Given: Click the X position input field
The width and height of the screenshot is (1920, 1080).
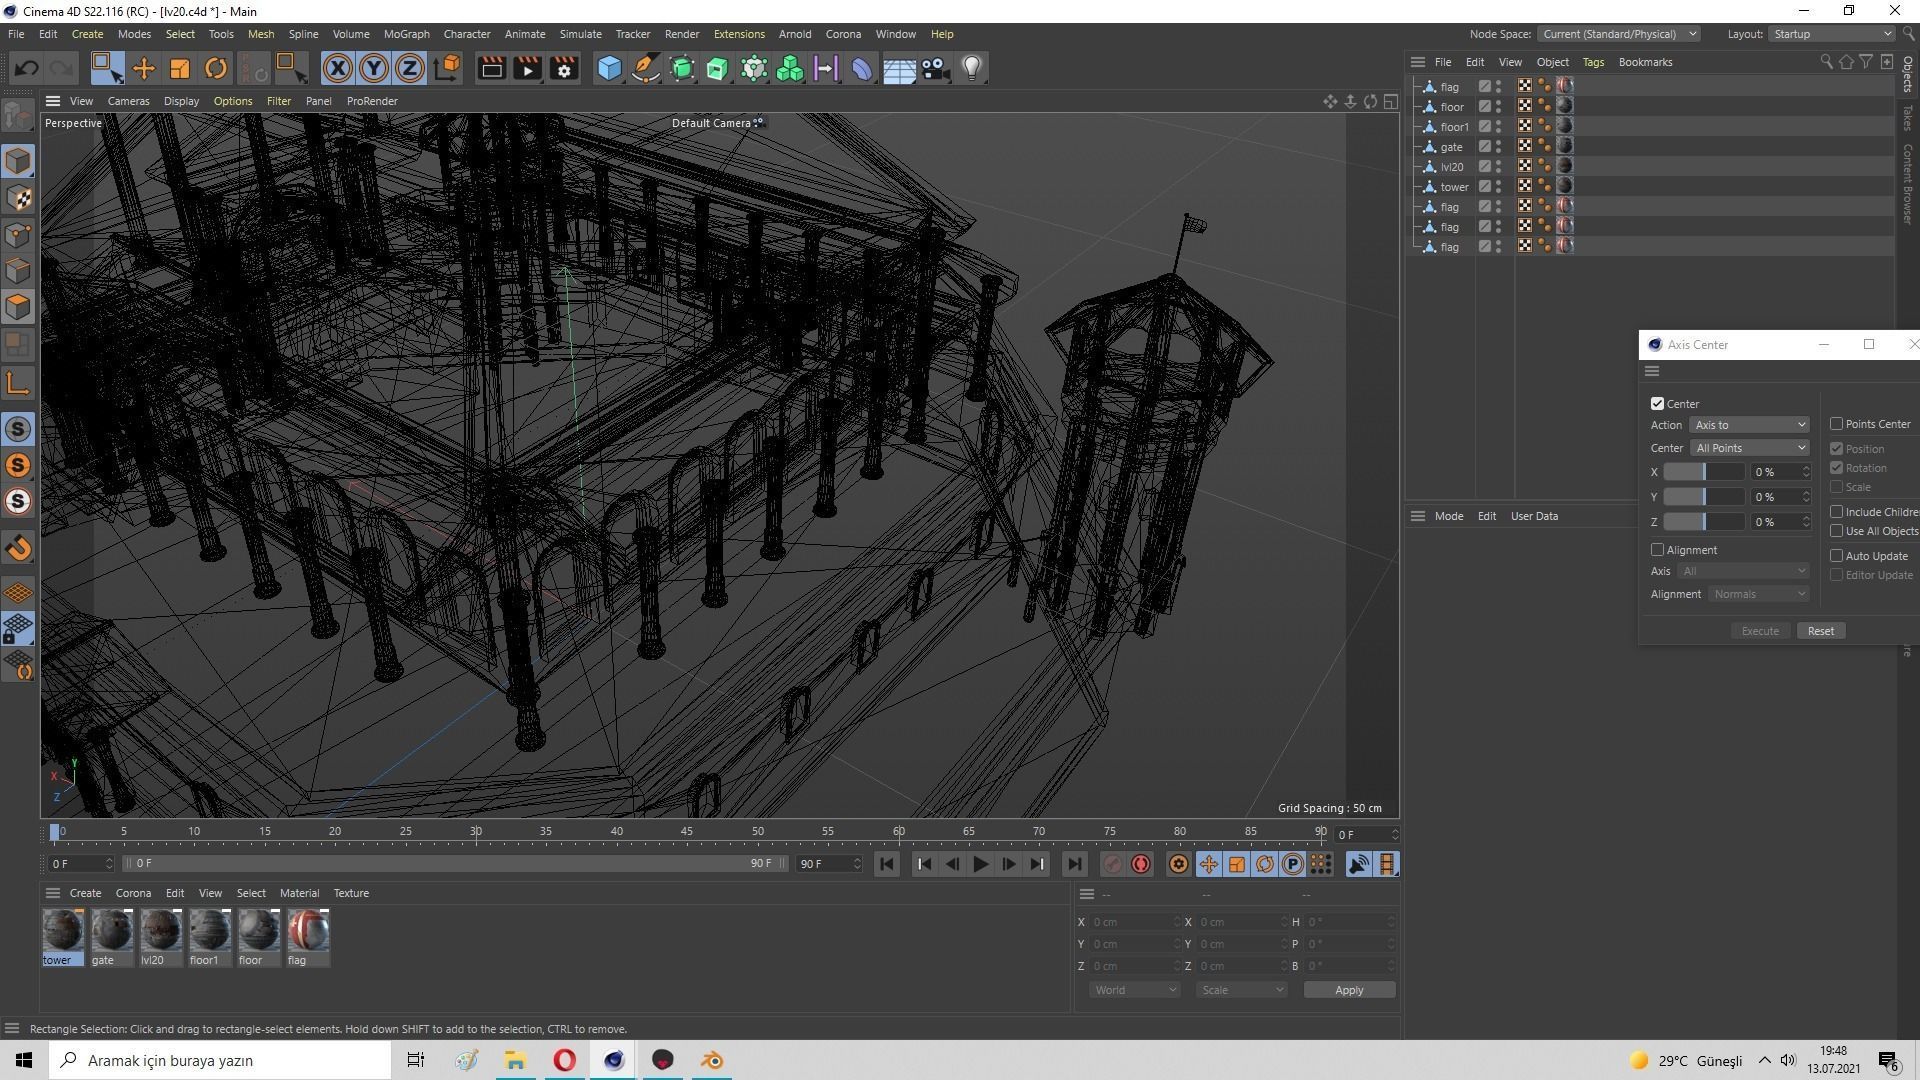Looking at the screenshot, I should coord(1134,922).
